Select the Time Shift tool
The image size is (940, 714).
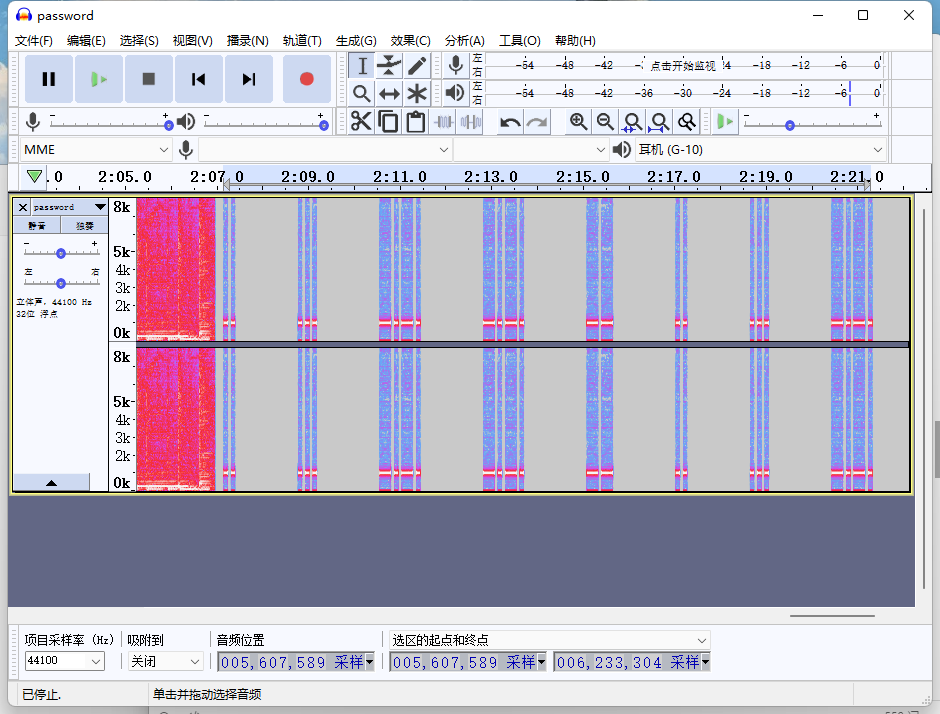(389, 94)
